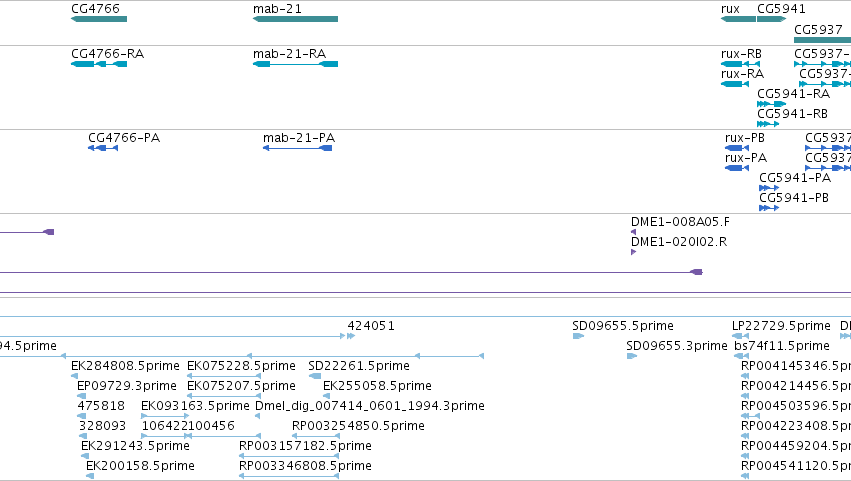This screenshot has width=851, height=481.
Task: Select the LP22729.5prime EST label
Action: point(781,326)
